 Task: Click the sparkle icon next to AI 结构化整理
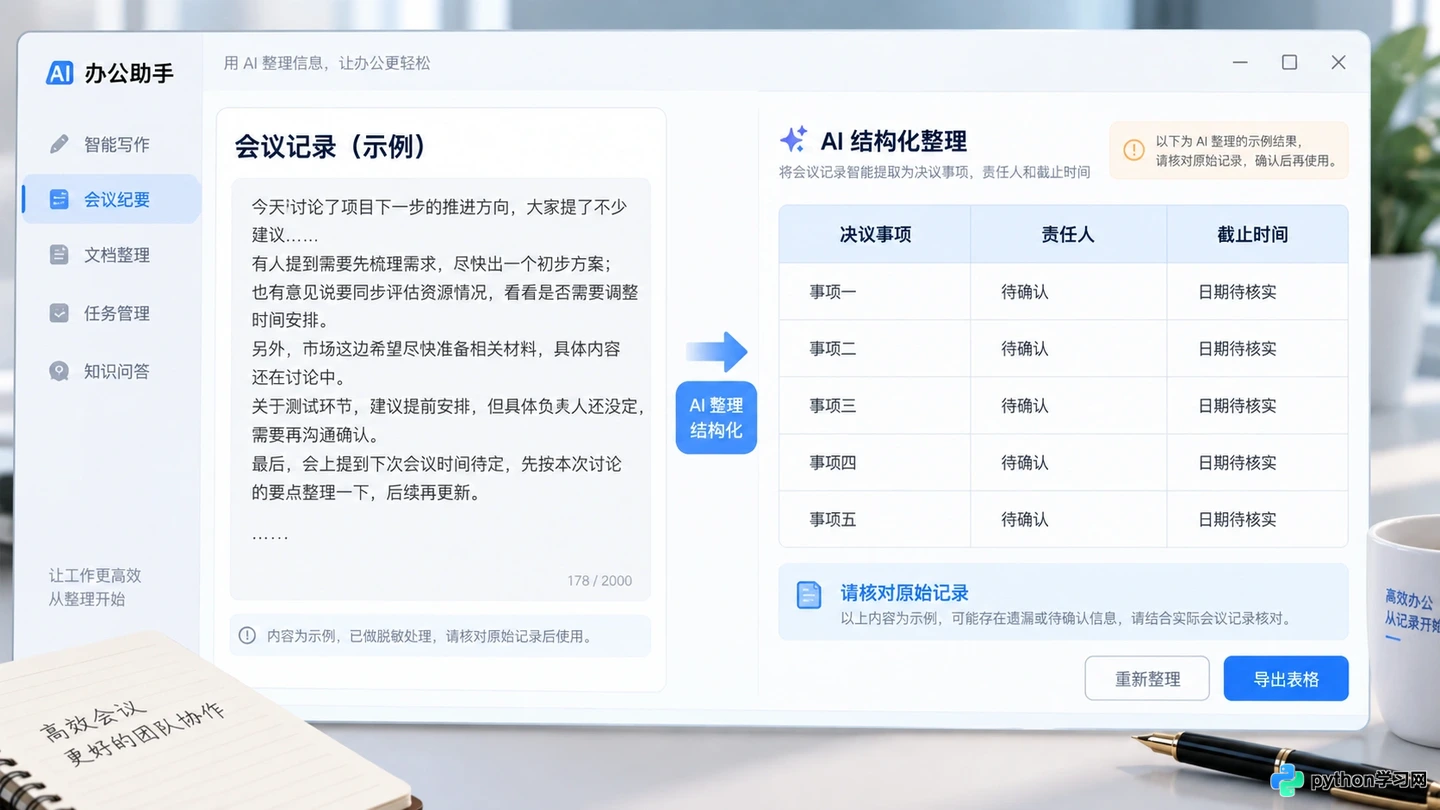[794, 140]
